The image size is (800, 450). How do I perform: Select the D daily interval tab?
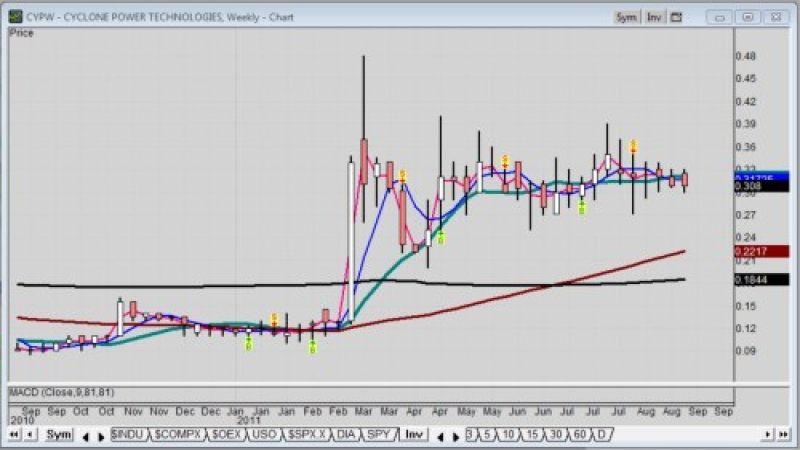pyautogui.click(x=602, y=435)
